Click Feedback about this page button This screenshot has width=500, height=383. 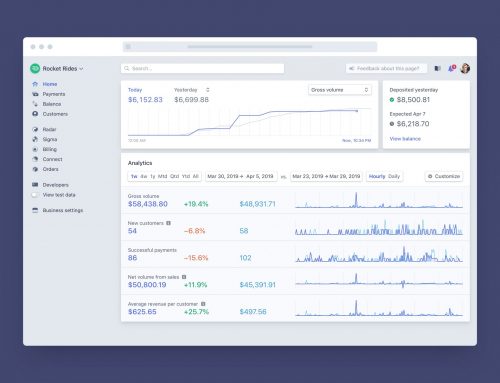tap(386, 68)
